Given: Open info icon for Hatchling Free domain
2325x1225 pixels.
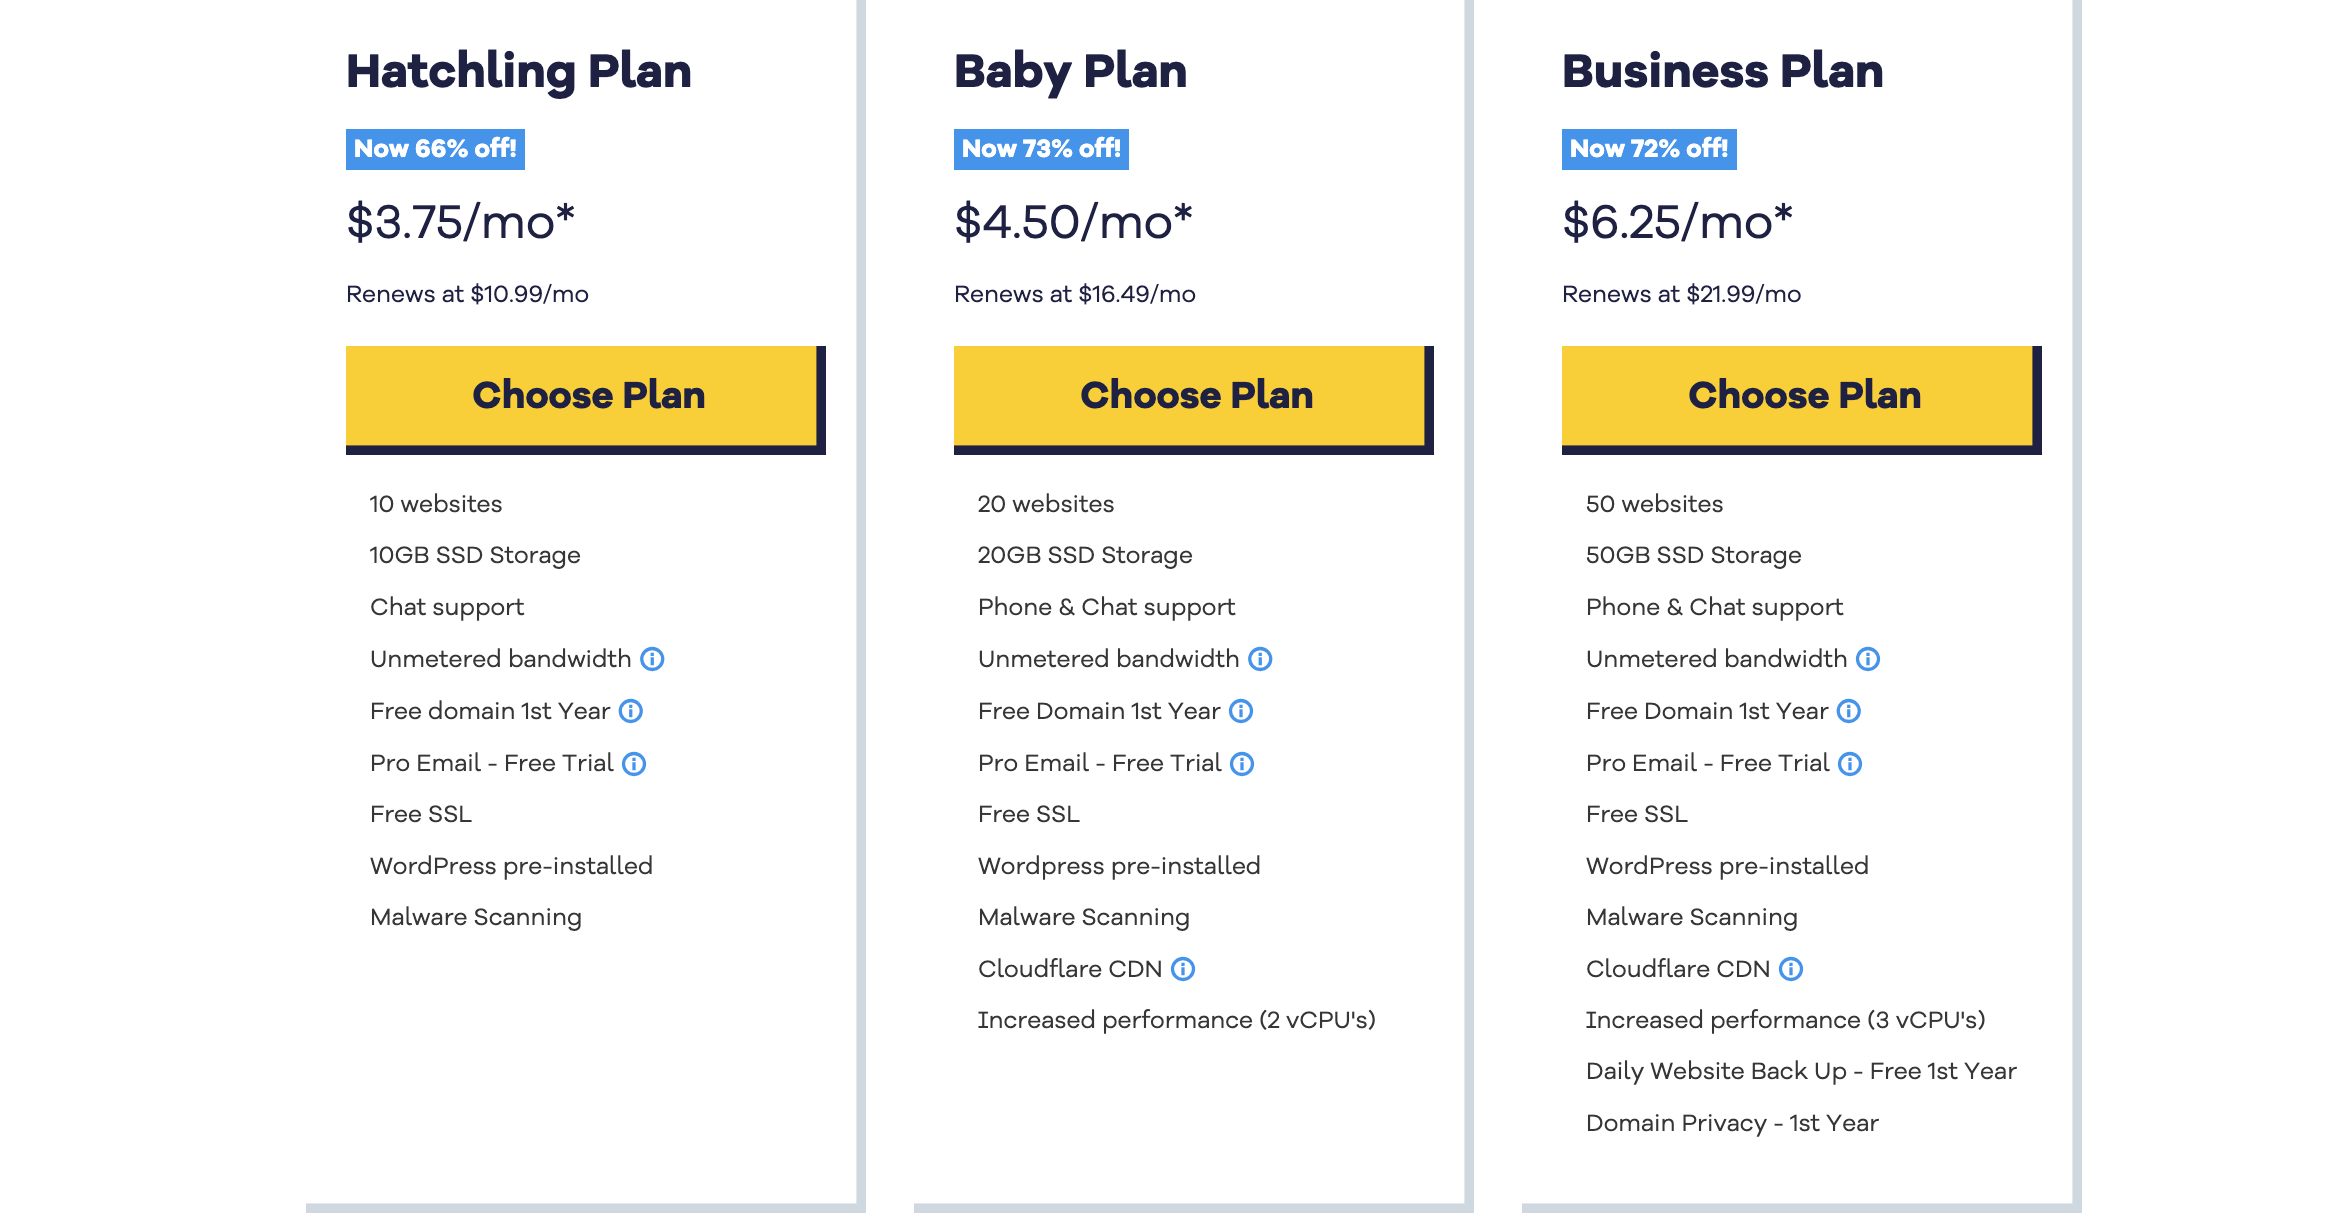Looking at the screenshot, I should (x=631, y=711).
